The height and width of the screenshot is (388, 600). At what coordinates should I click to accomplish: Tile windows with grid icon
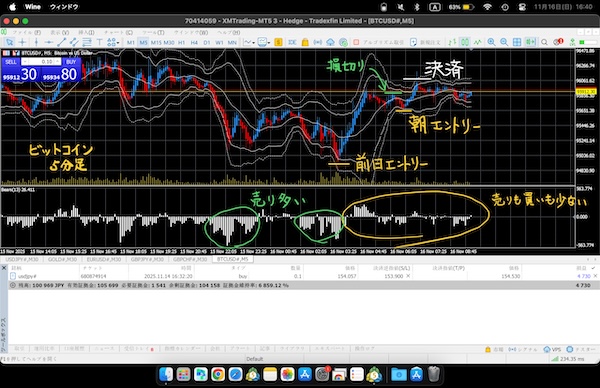point(517,42)
